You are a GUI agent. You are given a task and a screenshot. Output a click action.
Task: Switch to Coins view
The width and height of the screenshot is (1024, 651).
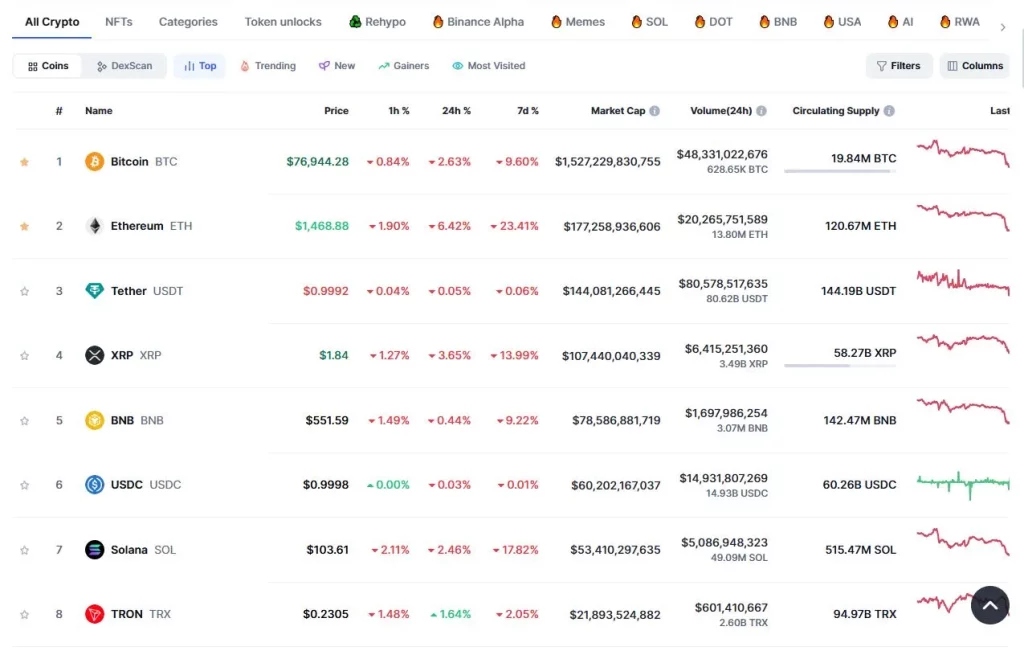48,66
